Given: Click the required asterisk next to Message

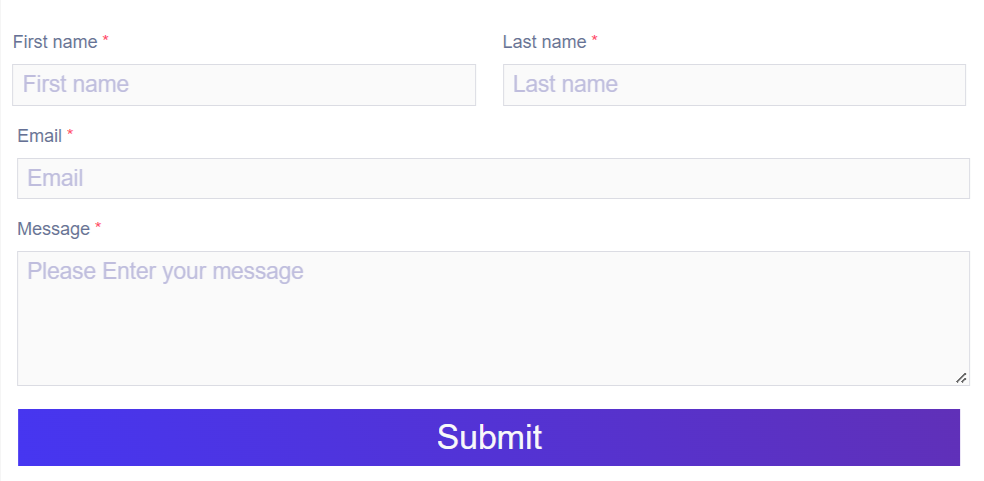Looking at the screenshot, I should [x=98, y=228].
